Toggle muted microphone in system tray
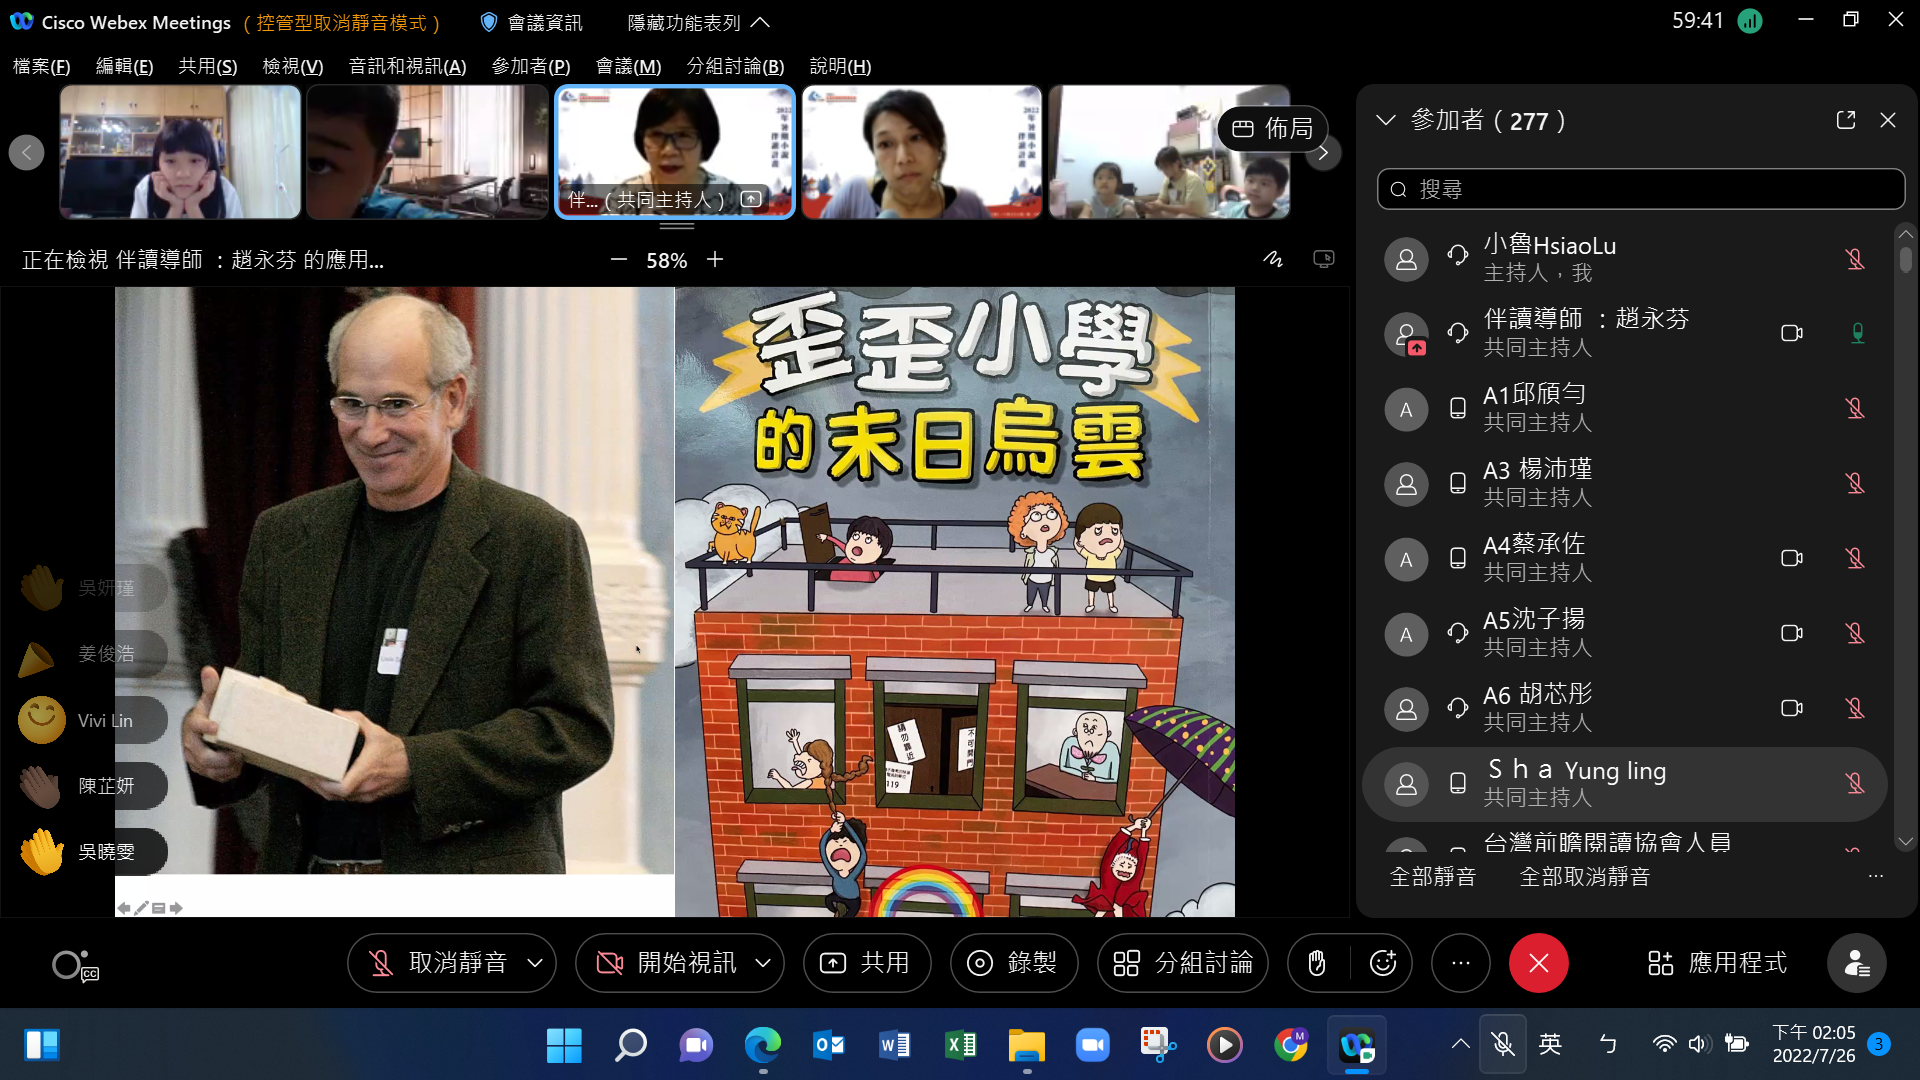This screenshot has height=1080, width=1920. pos(1502,1045)
